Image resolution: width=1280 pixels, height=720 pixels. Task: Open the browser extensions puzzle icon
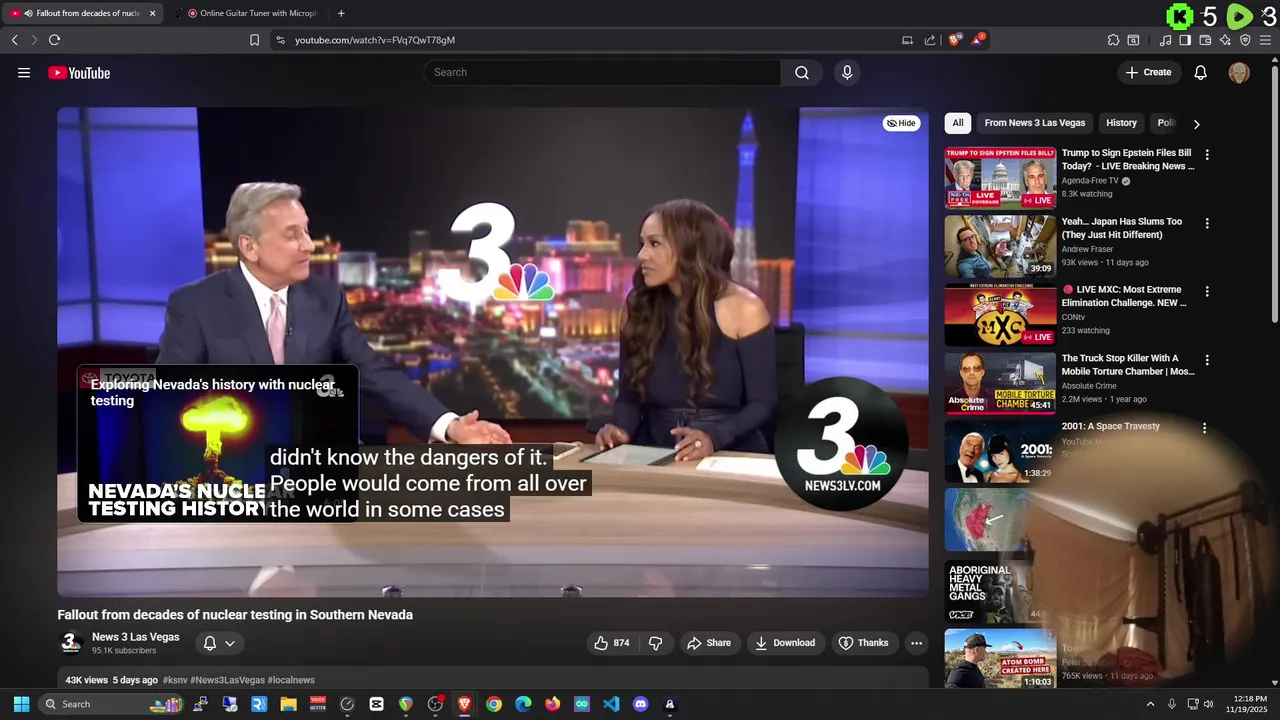tap(1113, 40)
